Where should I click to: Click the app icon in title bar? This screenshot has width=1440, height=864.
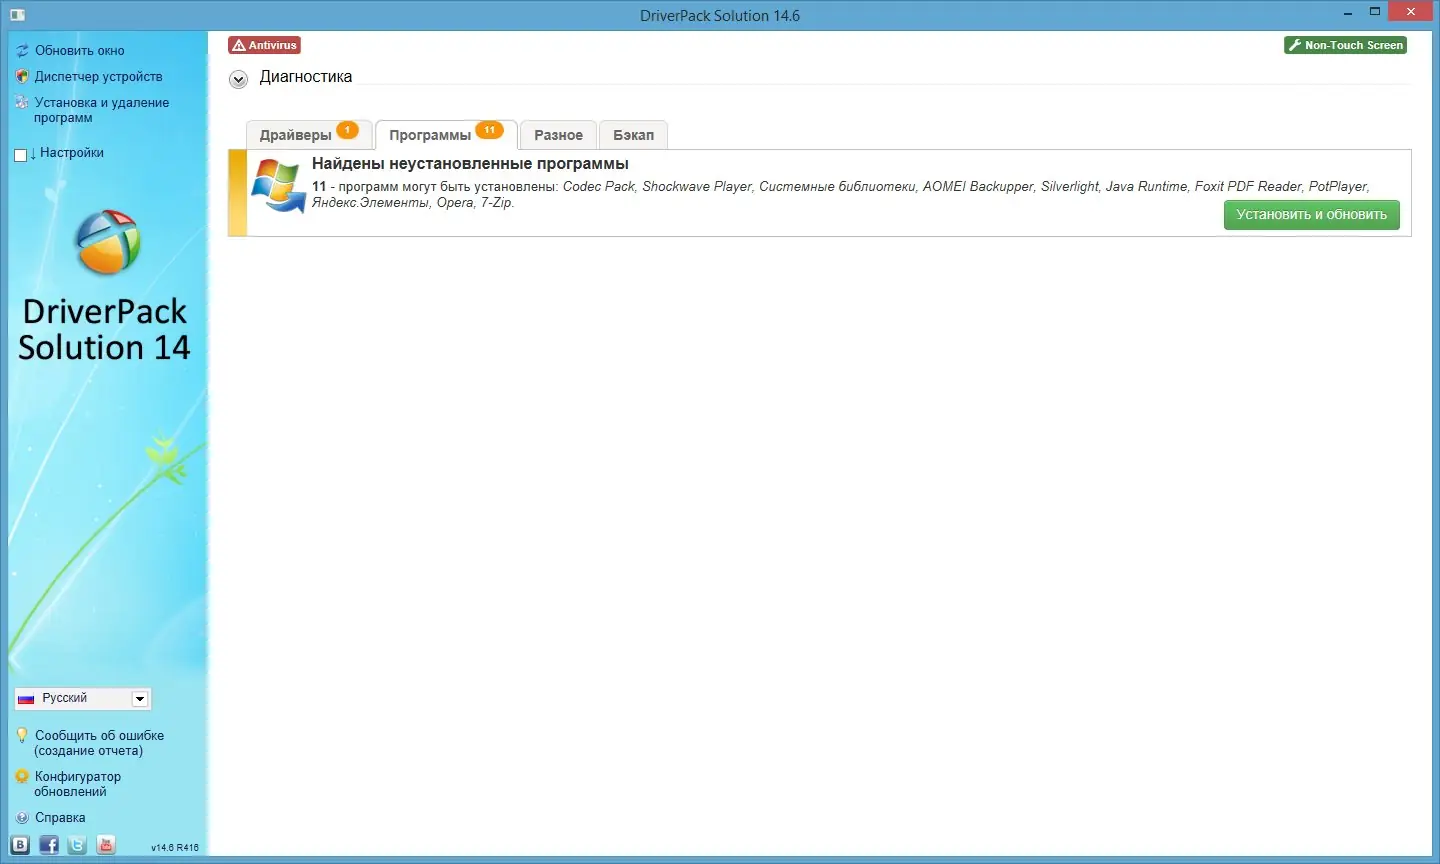click(17, 15)
